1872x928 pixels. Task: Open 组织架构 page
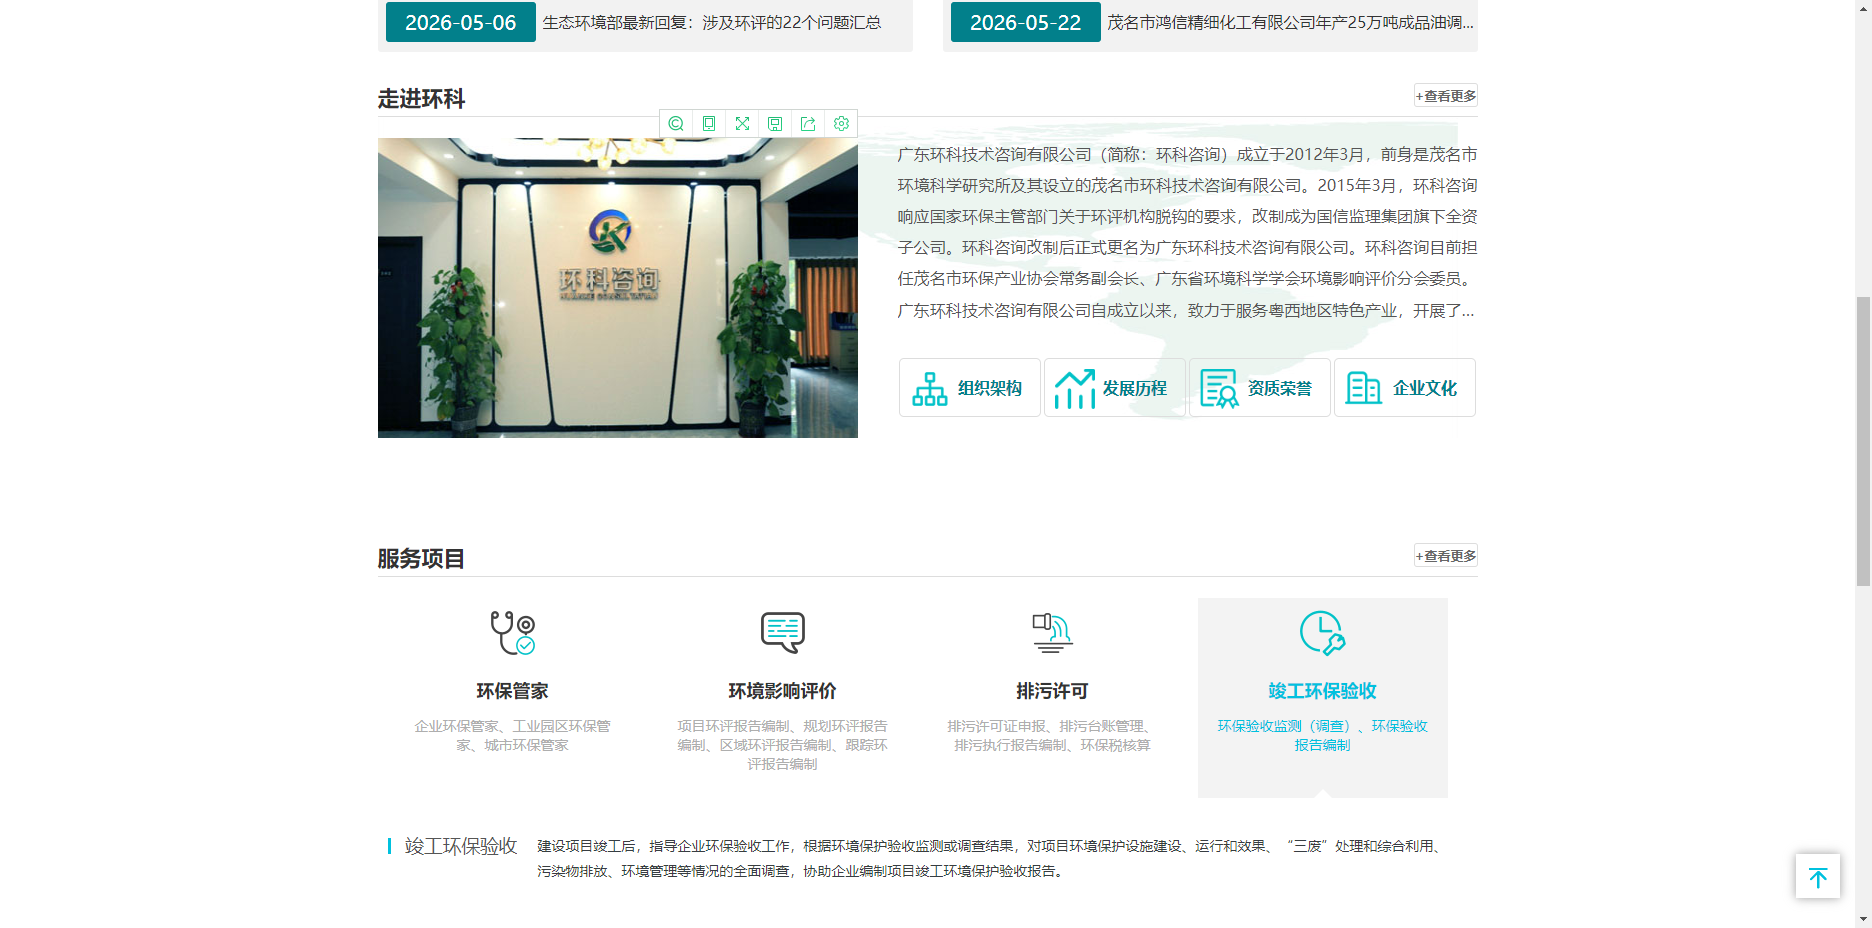[x=970, y=388]
